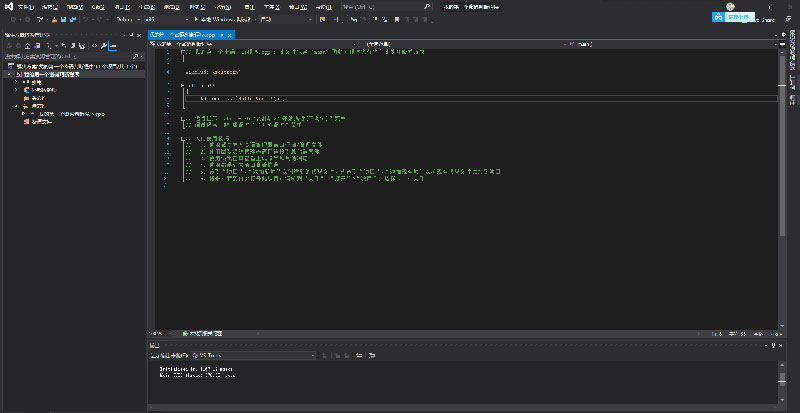Click the Solution Explorer search box

coord(65,56)
